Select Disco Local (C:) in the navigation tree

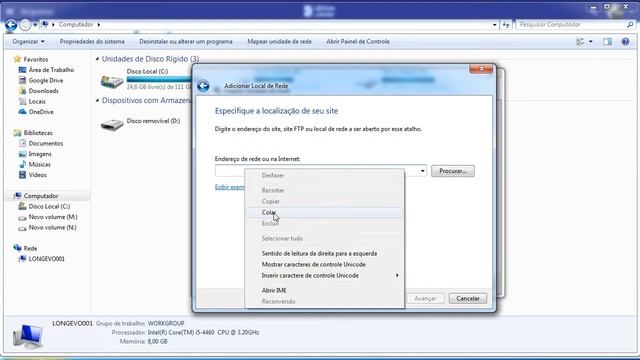(49, 207)
